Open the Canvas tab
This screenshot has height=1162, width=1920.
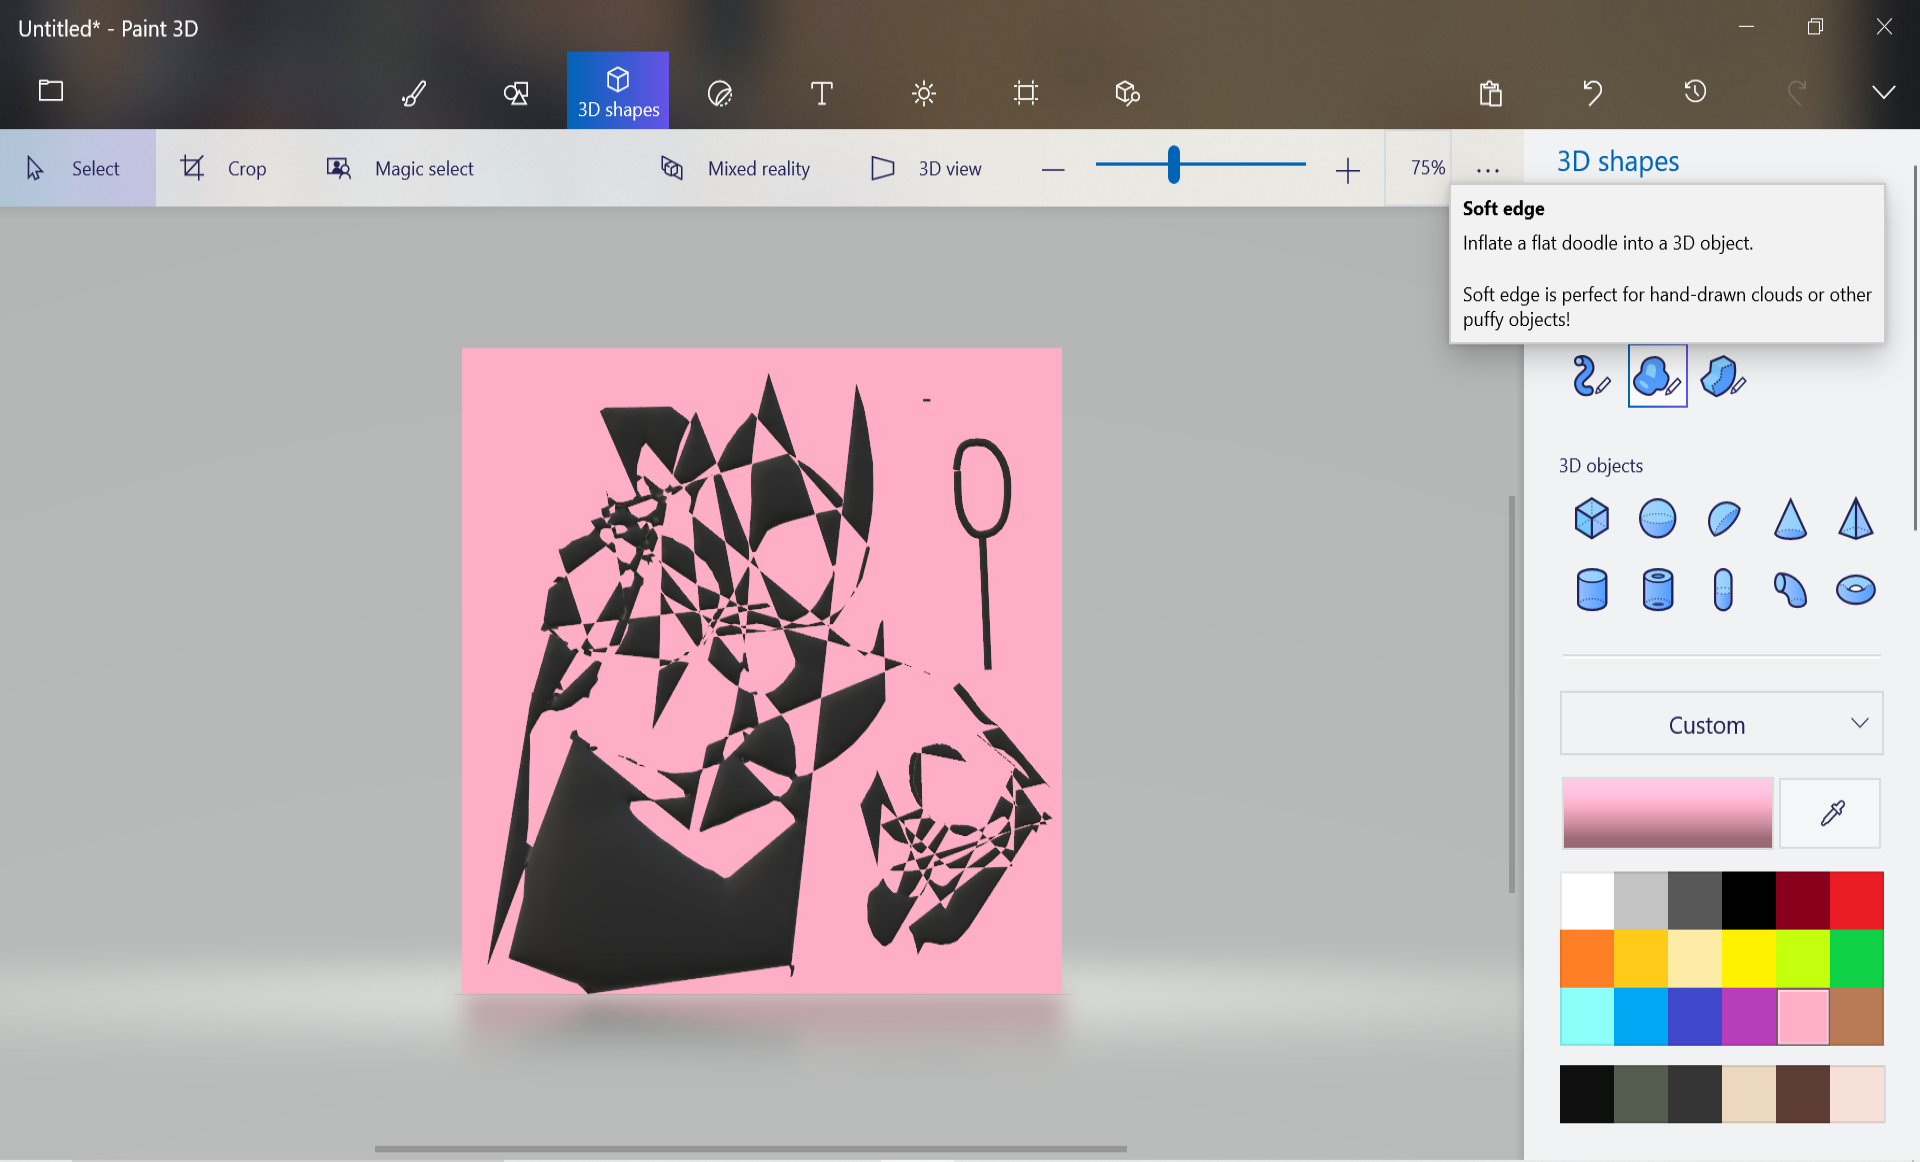click(x=1025, y=93)
